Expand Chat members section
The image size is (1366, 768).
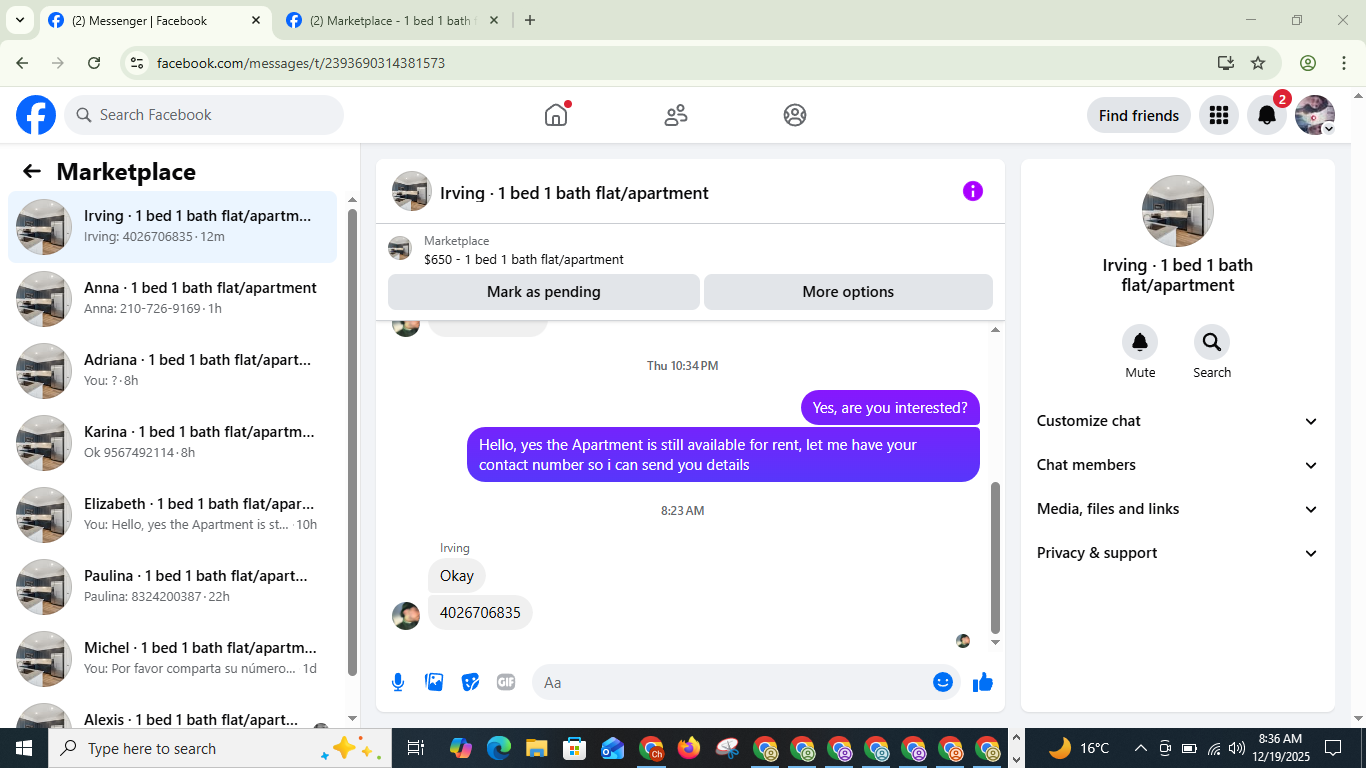[x=1178, y=465]
